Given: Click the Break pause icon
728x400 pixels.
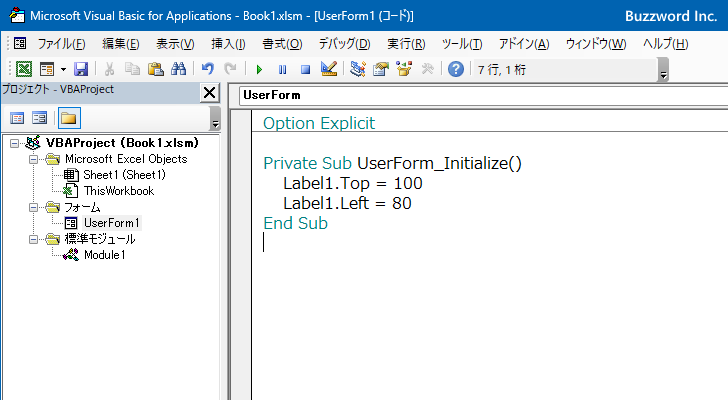Looking at the screenshot, I should [282, 70].
